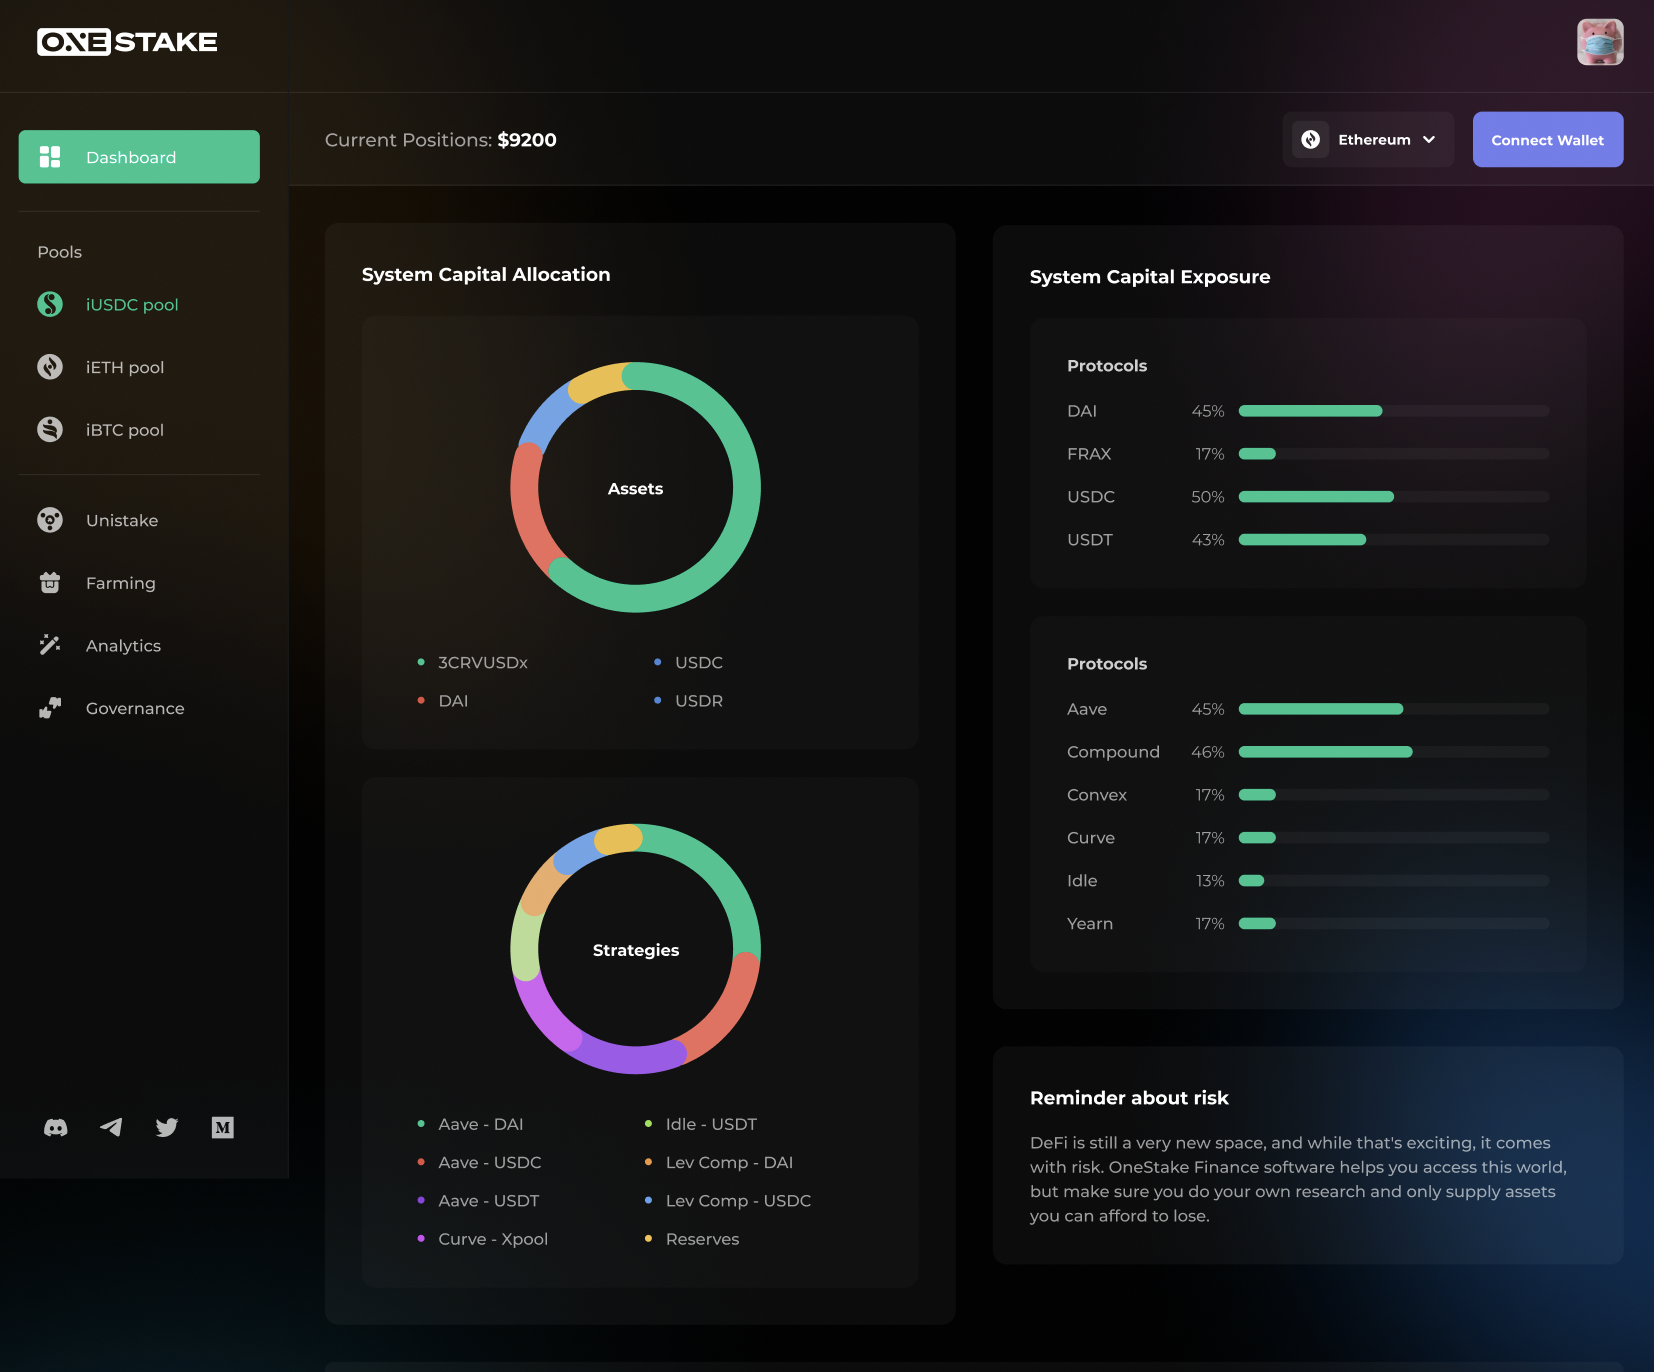The height and width of the screenshot is (1372, 1654).
Task: Click the Aave - USDT legend entry
Action: 478,1201
